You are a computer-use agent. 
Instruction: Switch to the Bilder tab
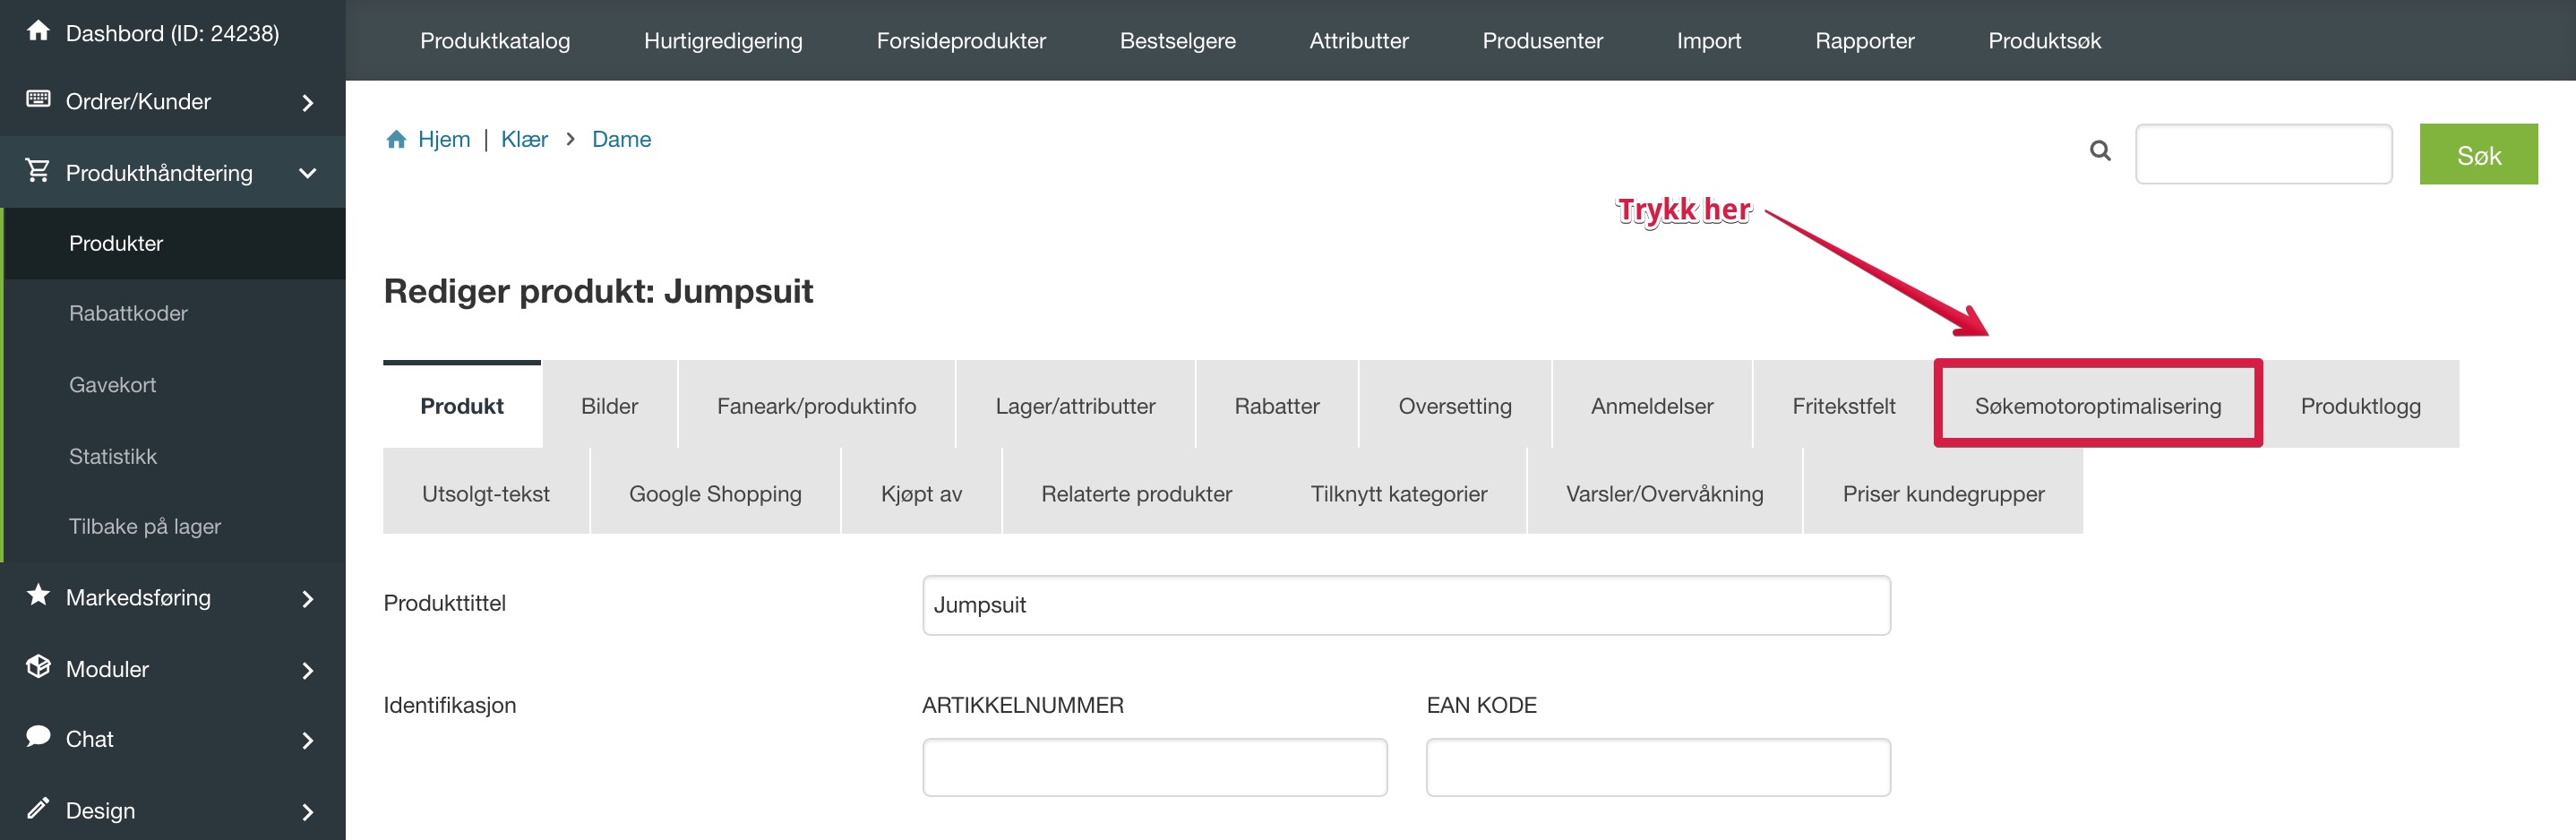(610, 405)
